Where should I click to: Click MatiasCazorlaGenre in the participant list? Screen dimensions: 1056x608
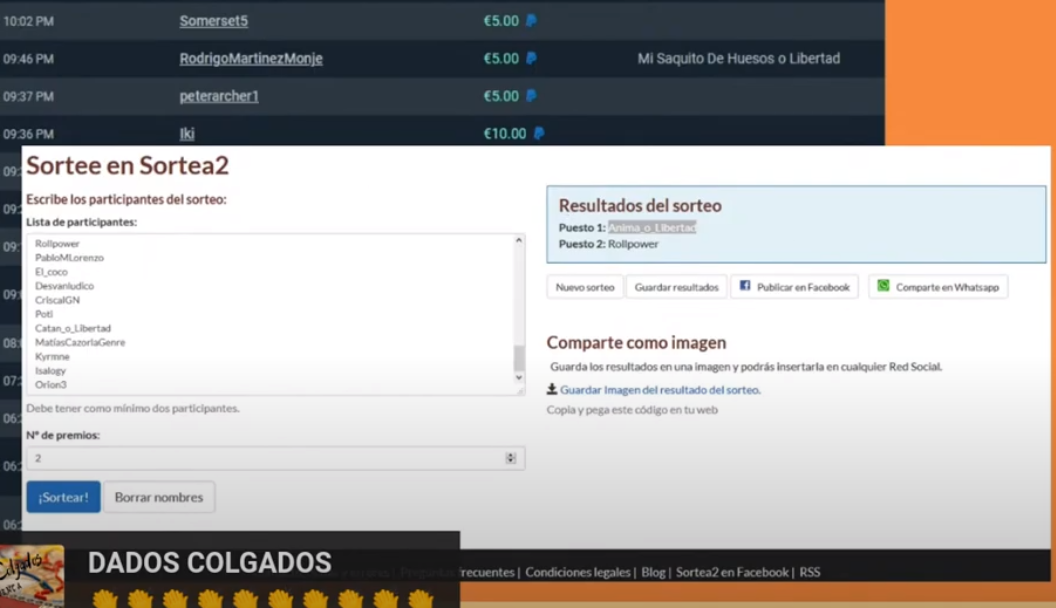(x=80, y=343)
